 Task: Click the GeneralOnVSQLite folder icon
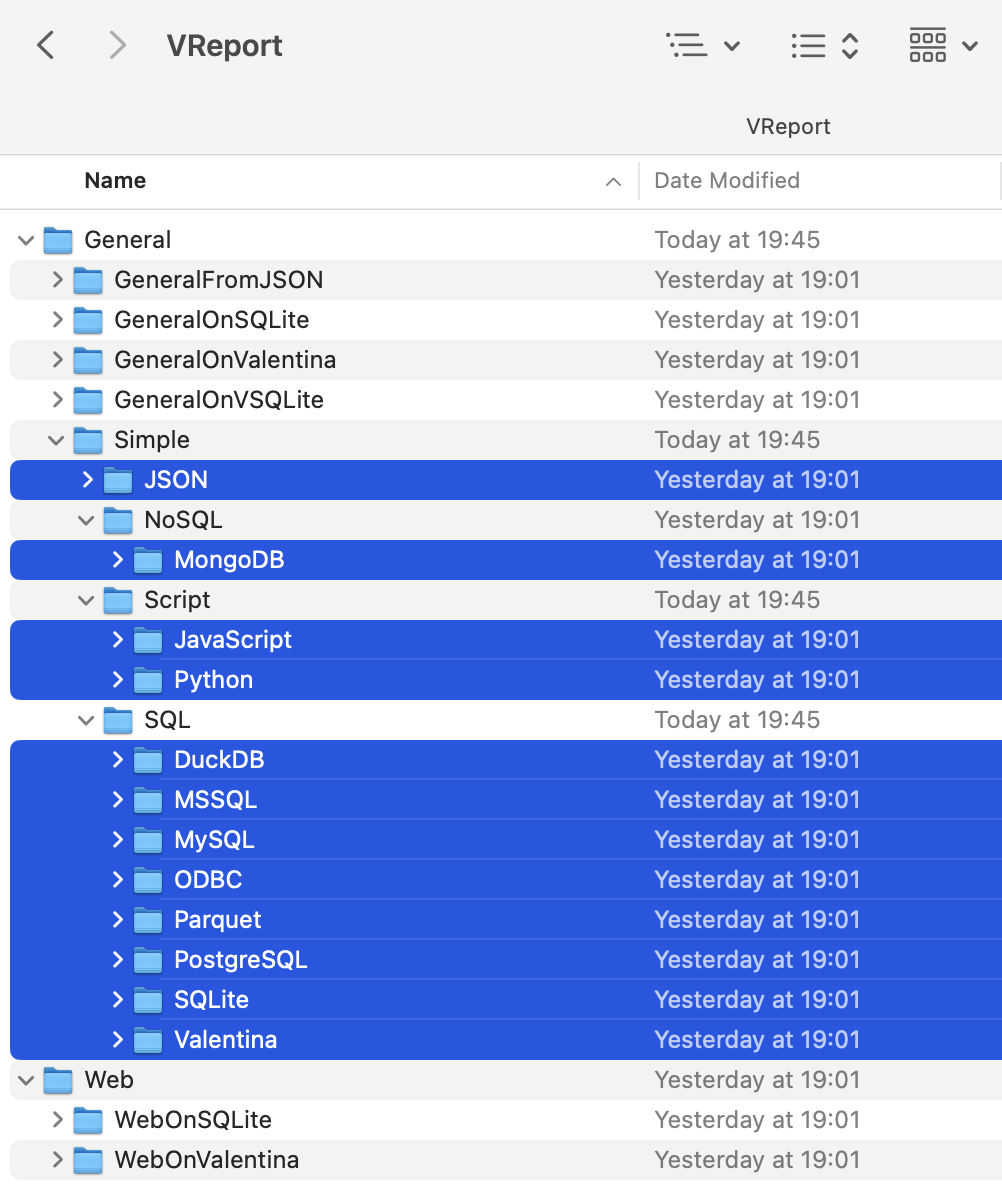pos(88,401)
